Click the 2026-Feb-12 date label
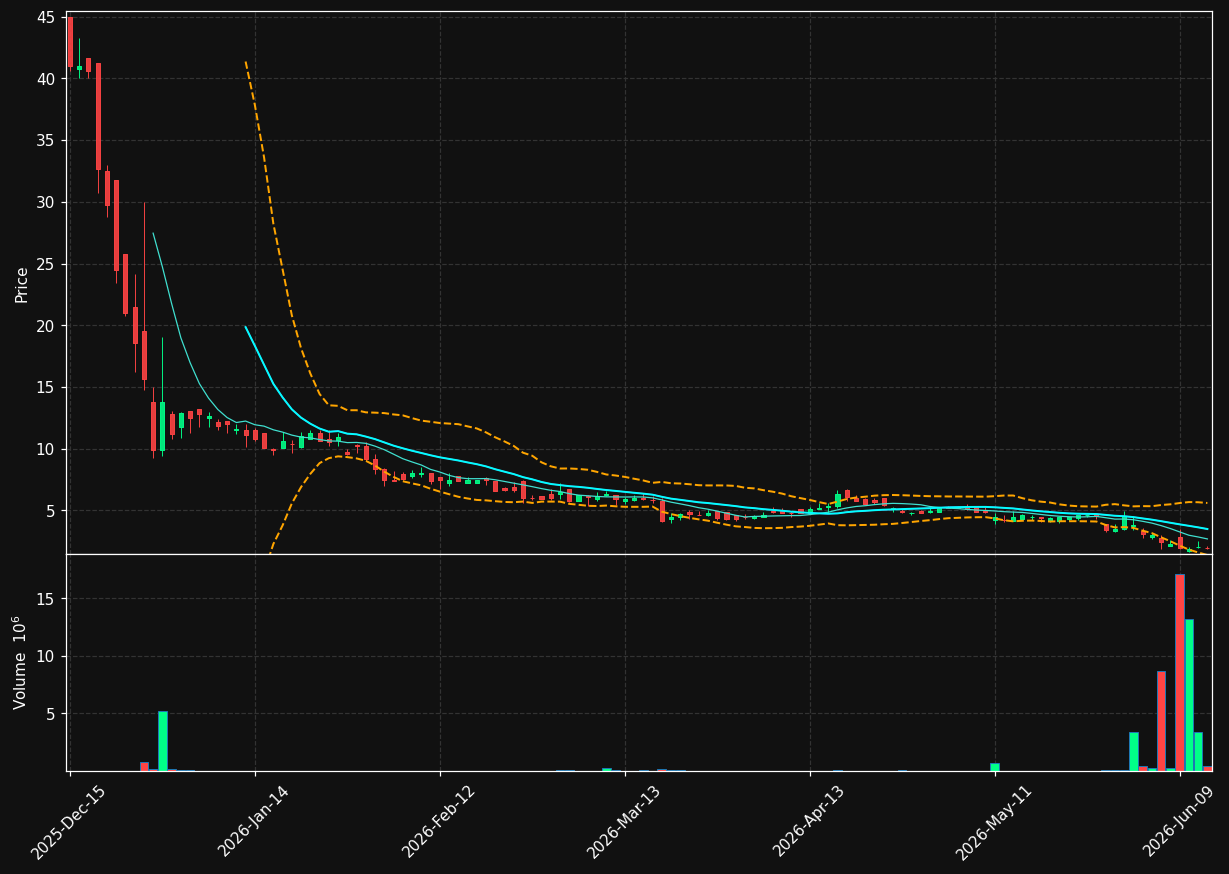This screenshot has height=874, width=1229. [438, 822]
